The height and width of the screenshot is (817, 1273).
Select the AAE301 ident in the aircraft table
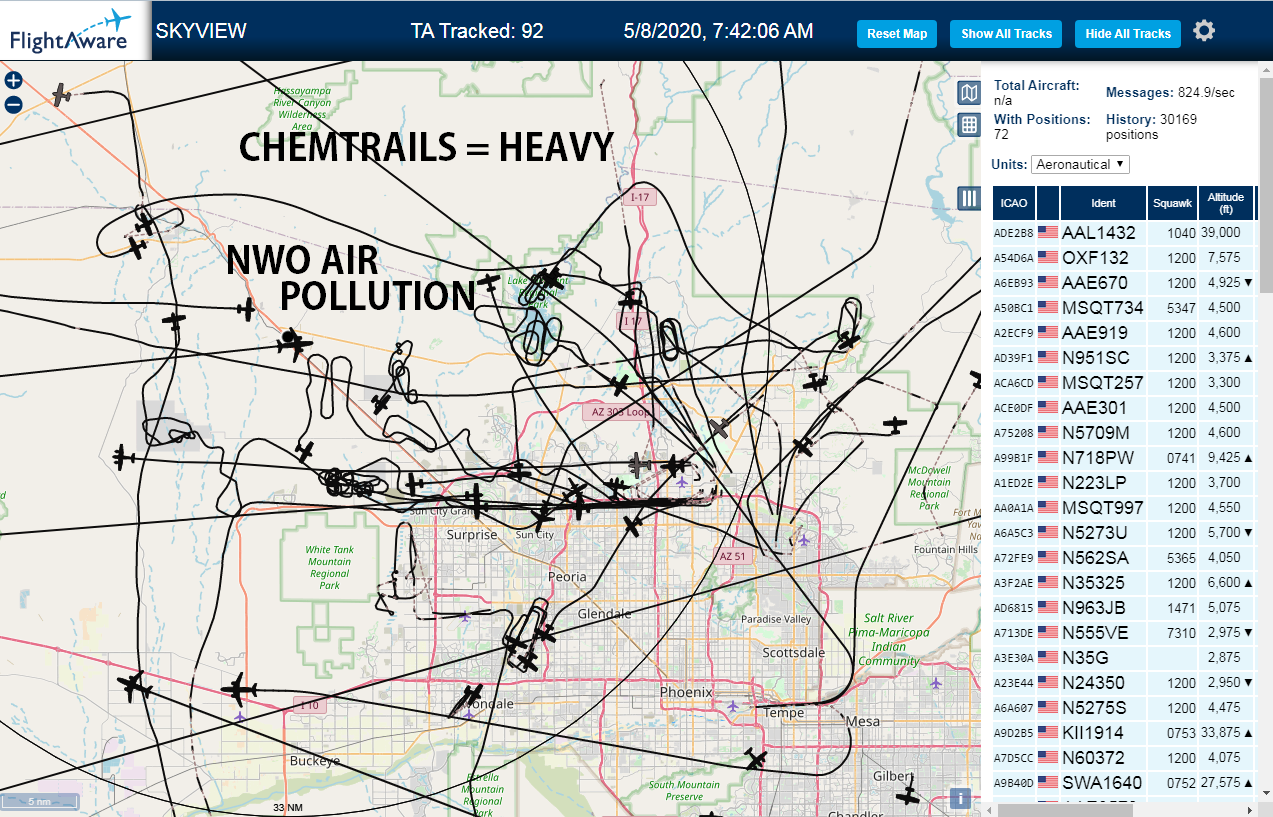click(x=1095, y=407)
